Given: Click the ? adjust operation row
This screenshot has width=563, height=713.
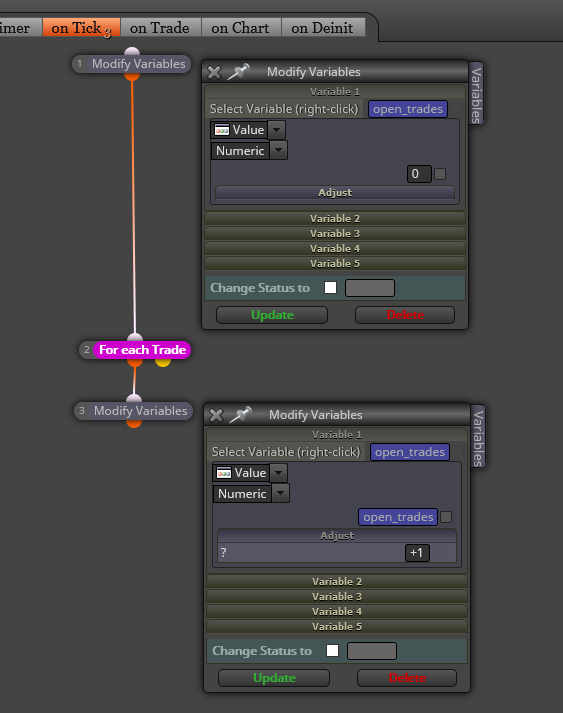Looking at the screenshot, I should 337,553.
